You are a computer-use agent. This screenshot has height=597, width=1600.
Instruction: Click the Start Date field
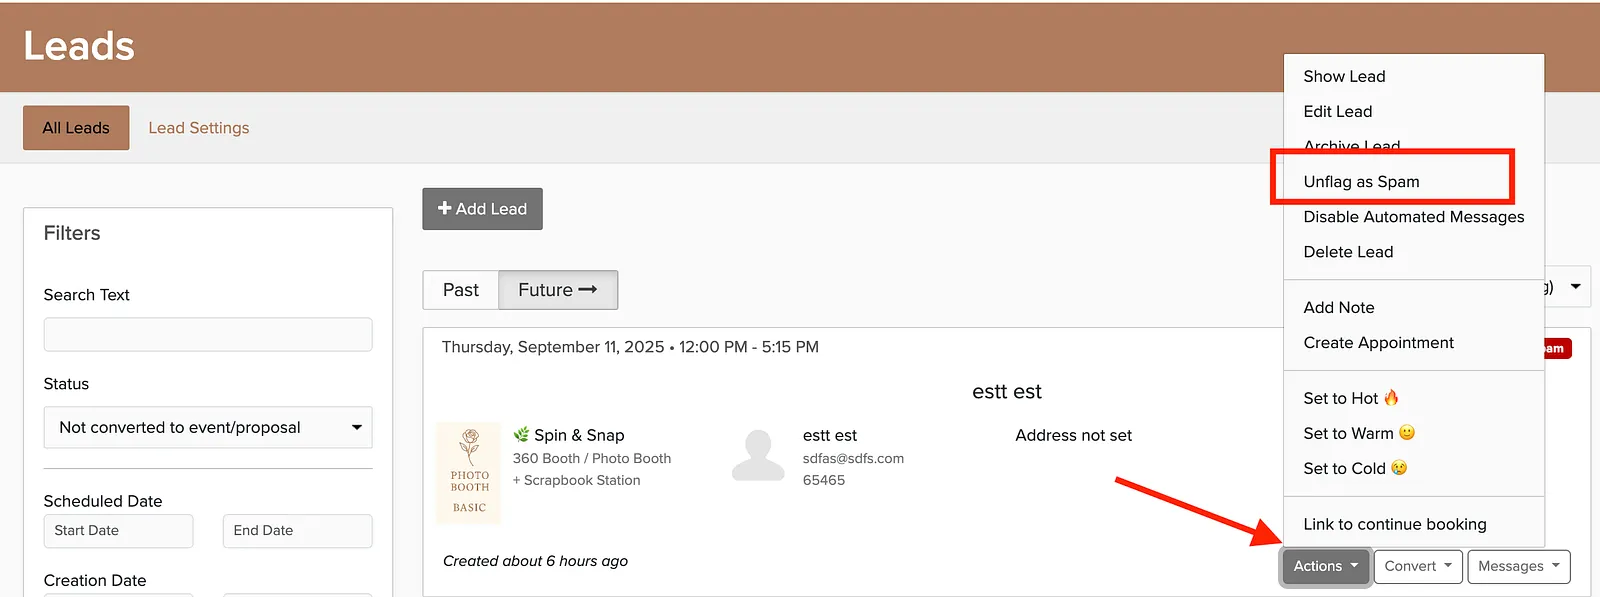pos(118,531)
